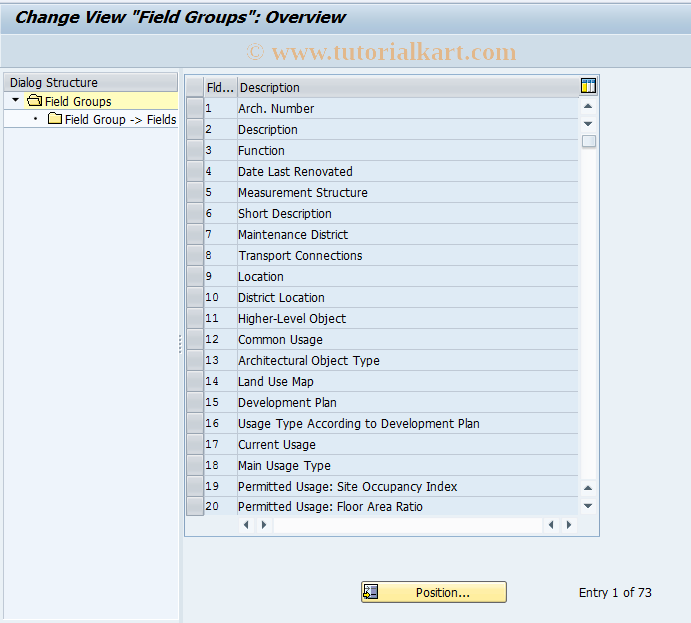Select the row marker for Measurement Structure

[195, 192]
